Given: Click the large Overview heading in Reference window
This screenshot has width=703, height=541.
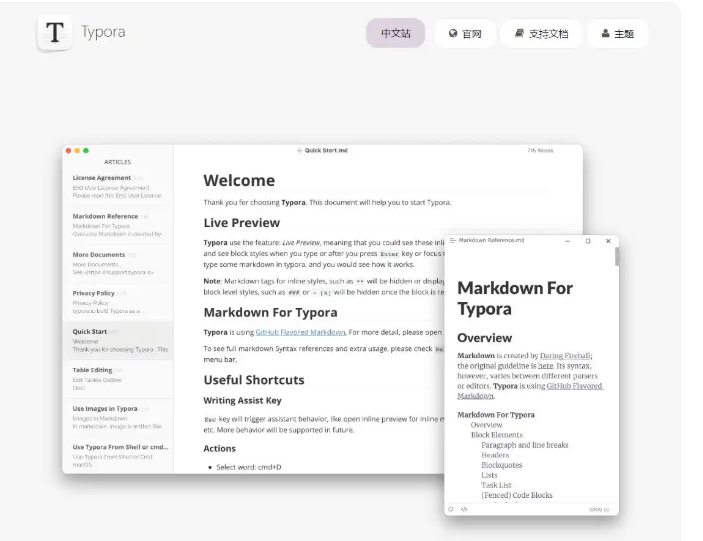Looking at the screenshot, I should (484, 338).
